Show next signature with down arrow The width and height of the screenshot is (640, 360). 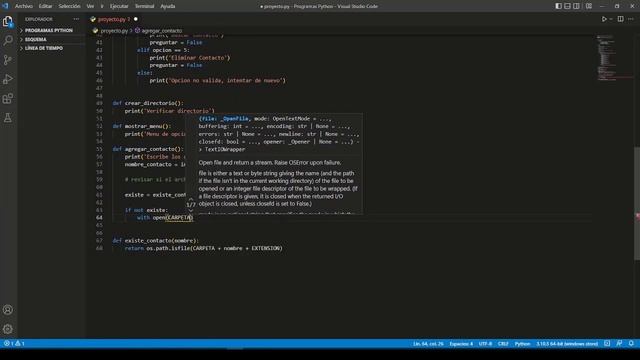click(x=191, y=211)
